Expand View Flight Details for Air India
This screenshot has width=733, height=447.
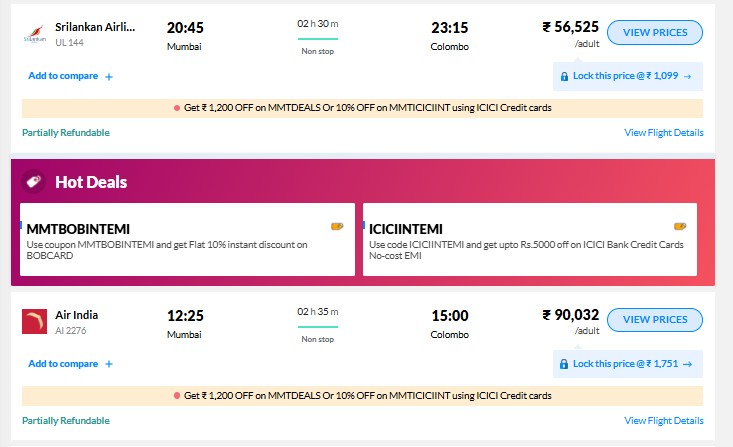click(663, 420)
